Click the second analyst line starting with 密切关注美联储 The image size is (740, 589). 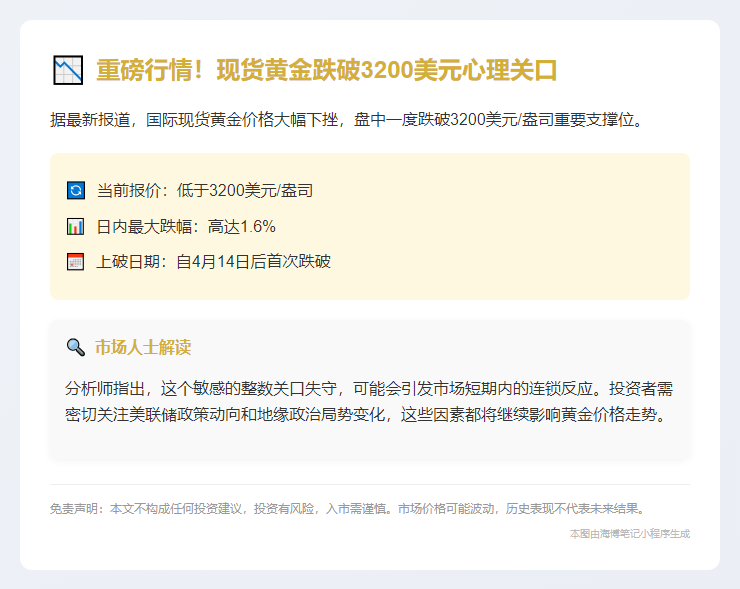[365, 414]
